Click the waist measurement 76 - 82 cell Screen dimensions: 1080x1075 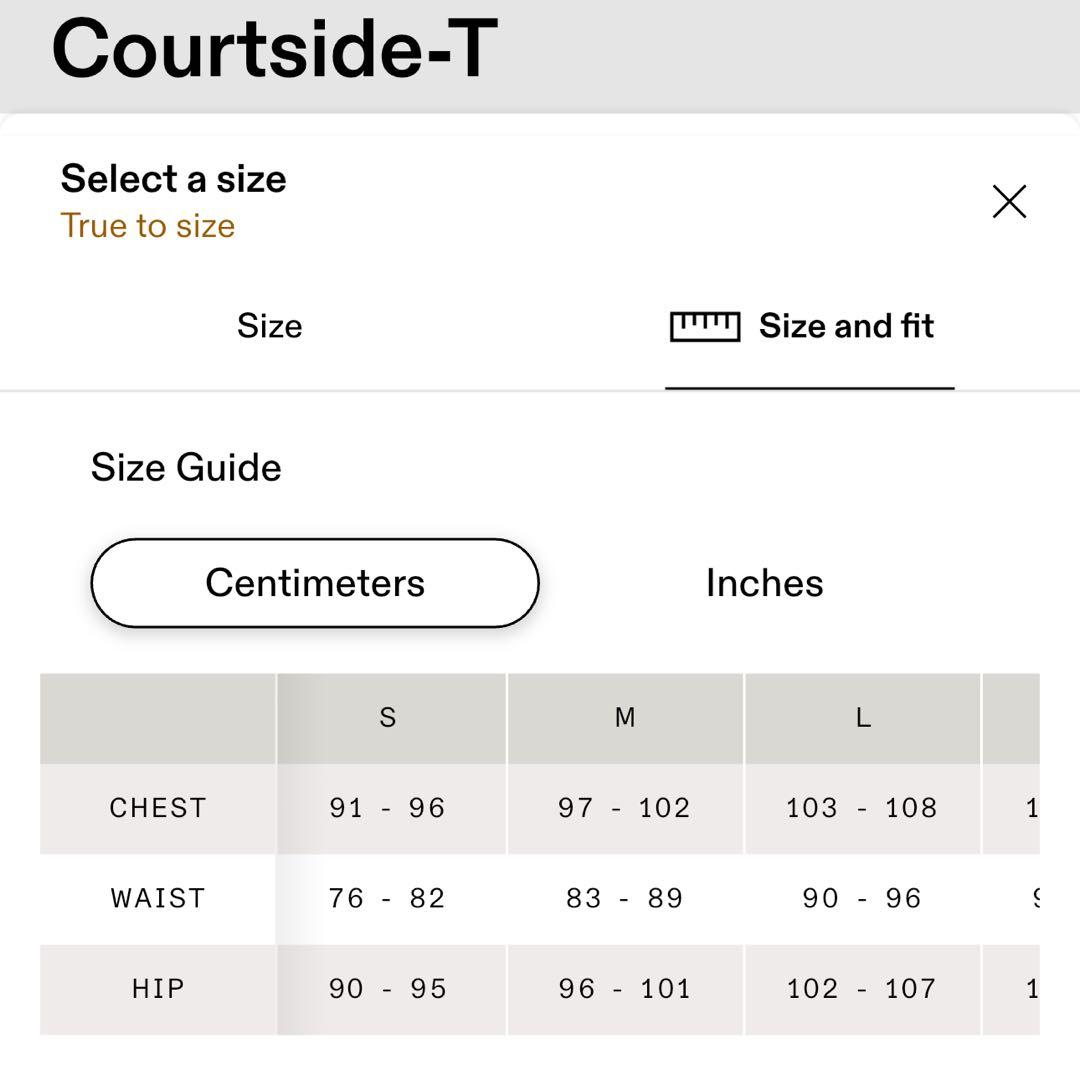(x=388, y=898)
